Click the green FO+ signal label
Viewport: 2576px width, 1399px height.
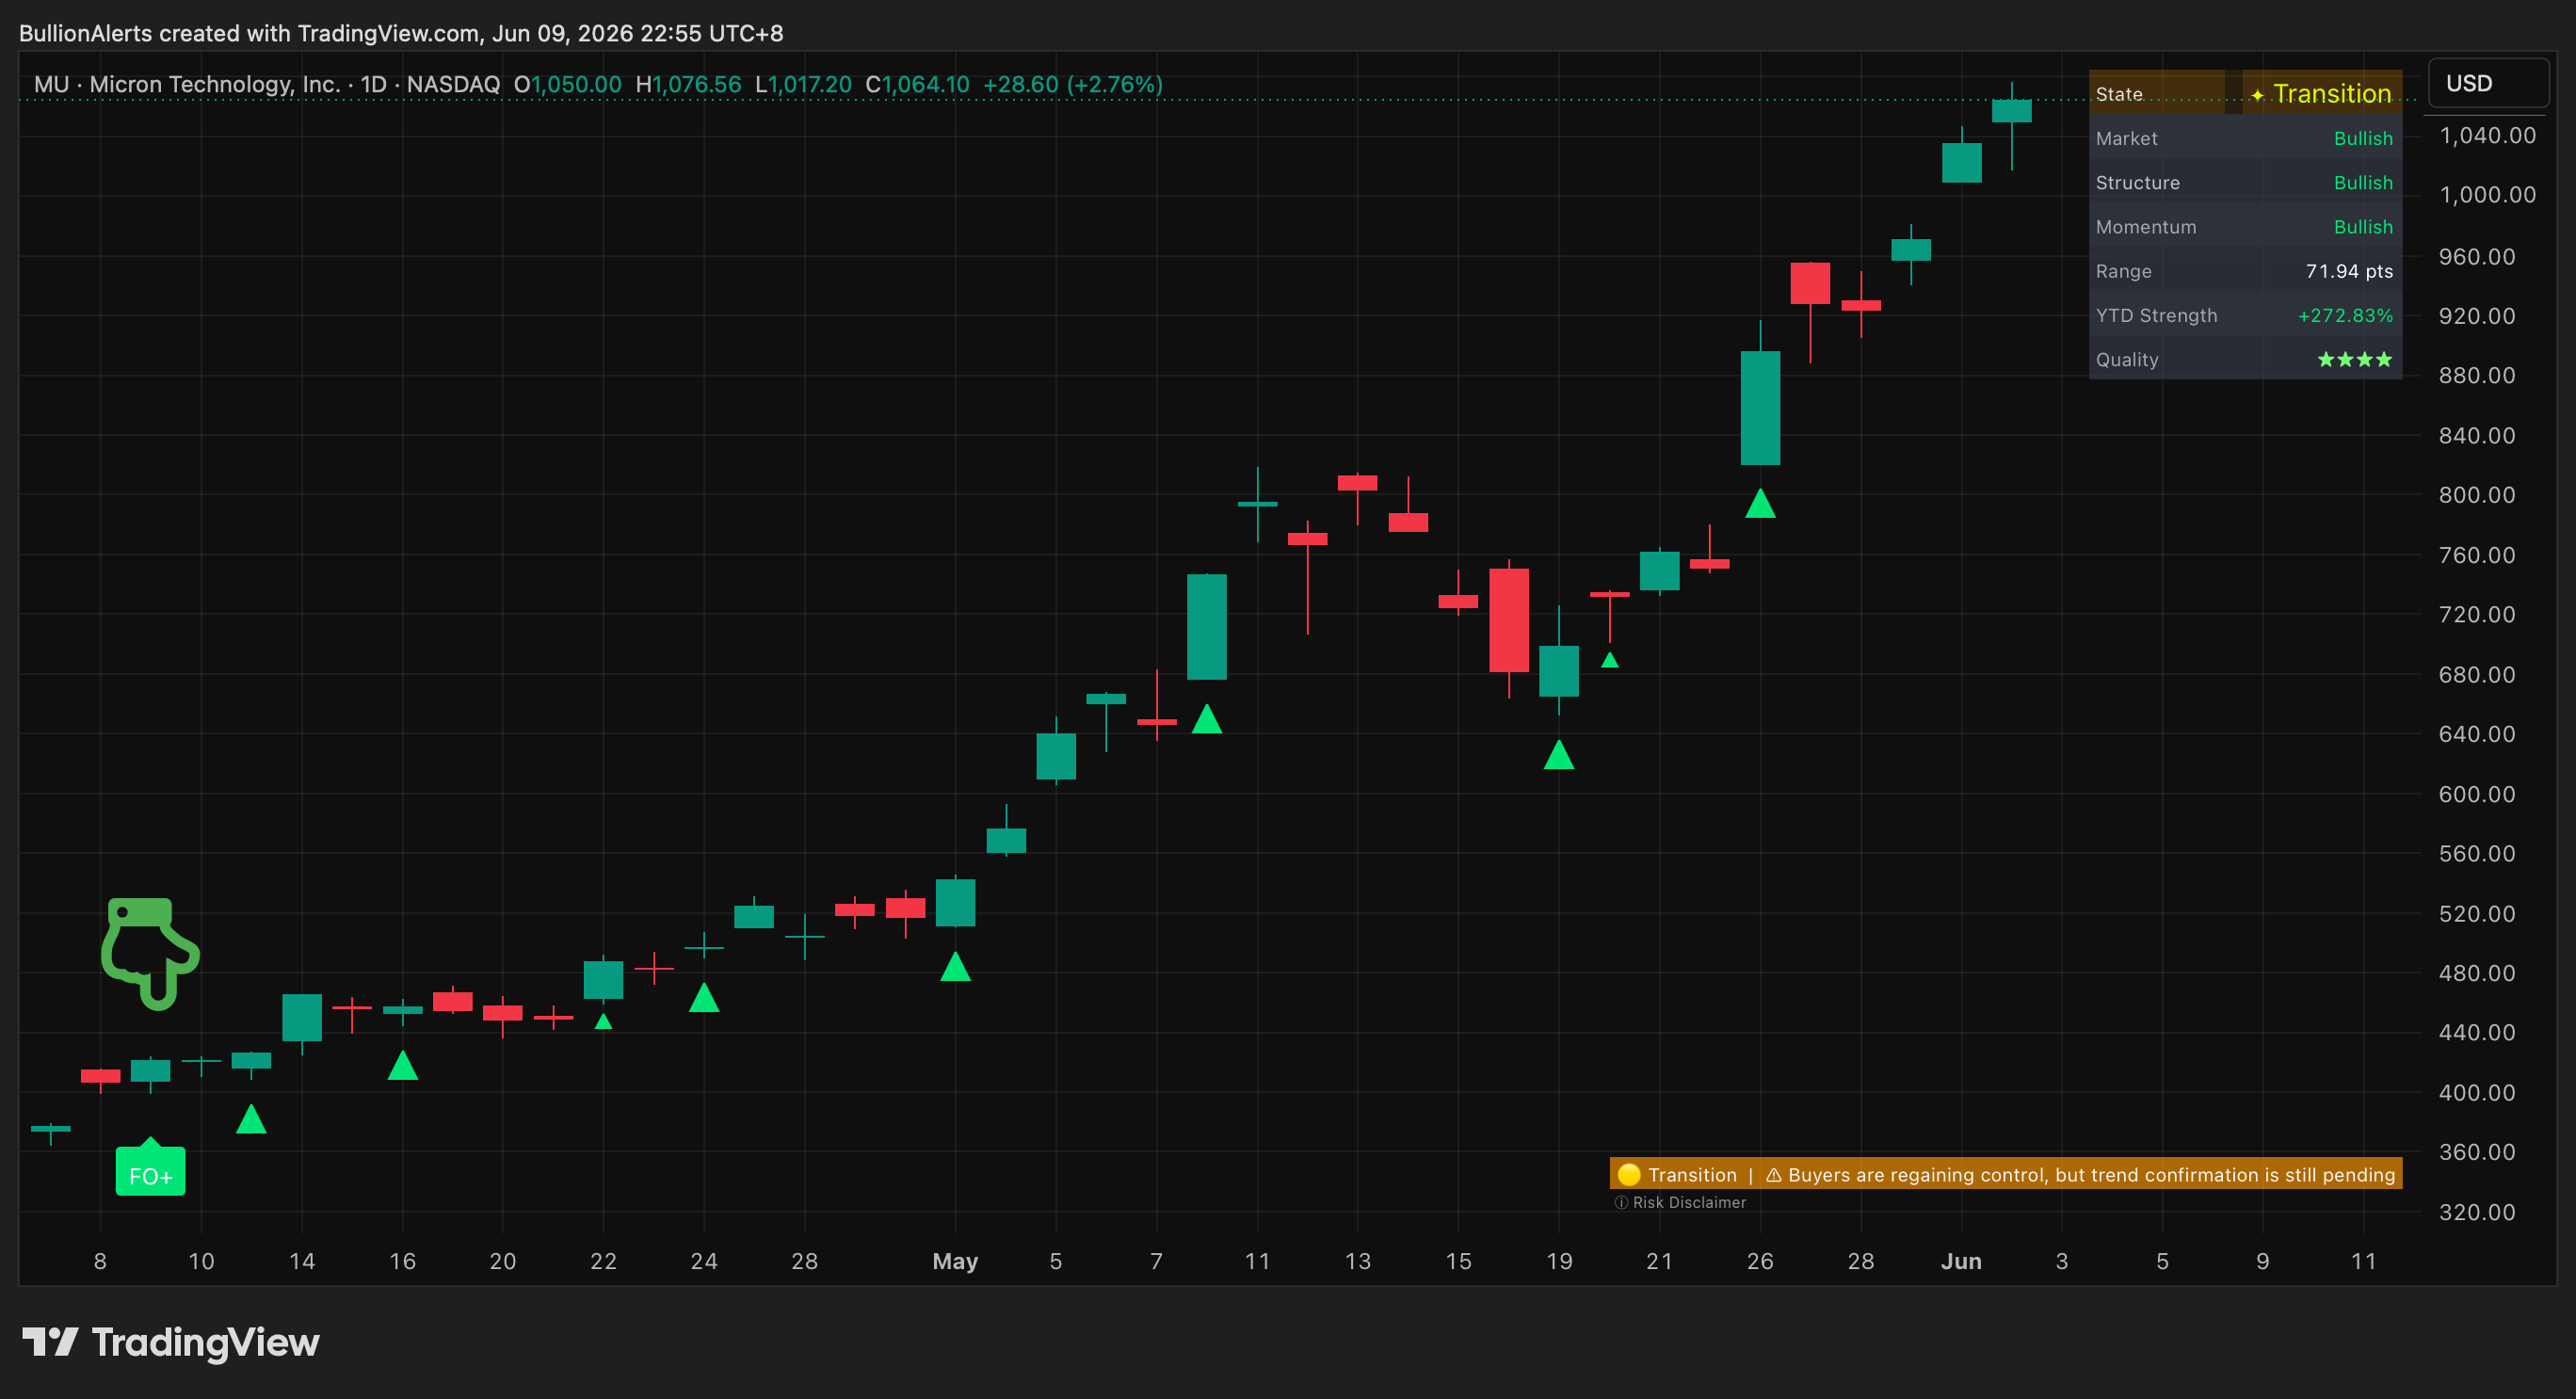tap(150, 1170)
